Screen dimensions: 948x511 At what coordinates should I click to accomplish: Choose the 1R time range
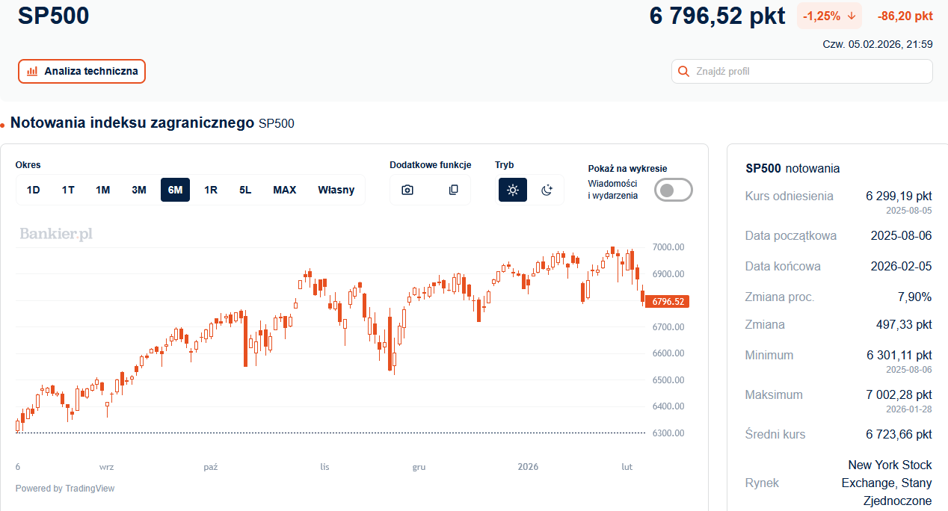[x=210, y=190]
